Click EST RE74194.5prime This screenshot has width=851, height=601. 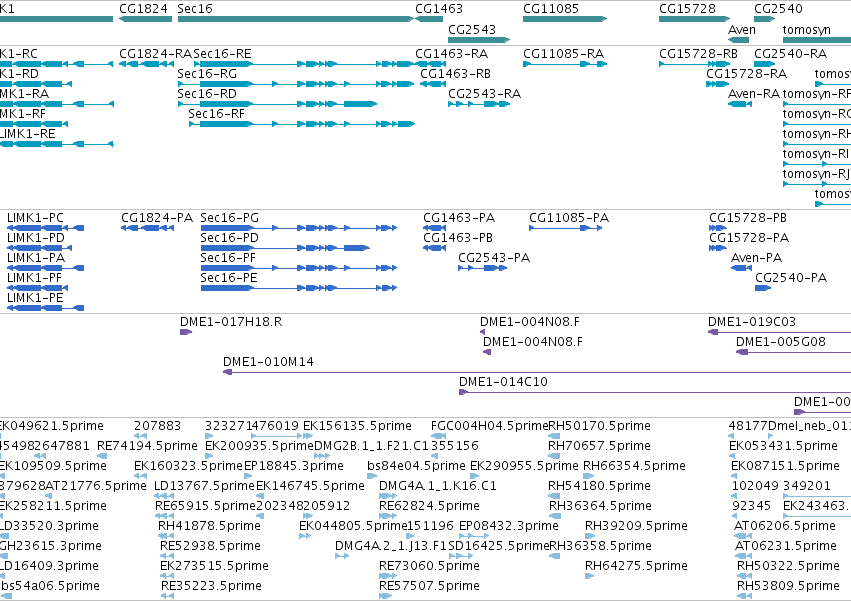pos(147,446)
